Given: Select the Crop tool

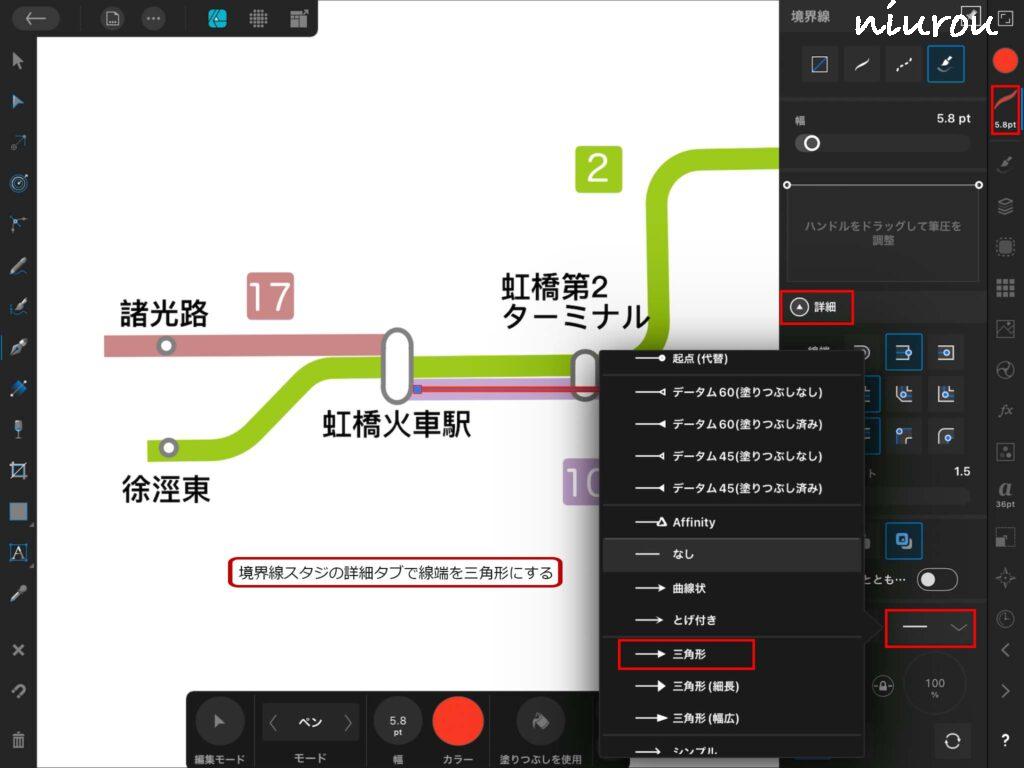Looking at the screenshot, I should pyautogui.click(x=18, y=470).
